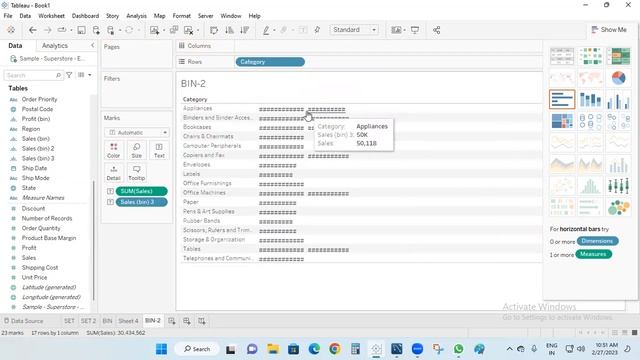The image size is (640, 360).
Task: Click the Fix Axes pin icon
Action: click(x=317, y=30)
